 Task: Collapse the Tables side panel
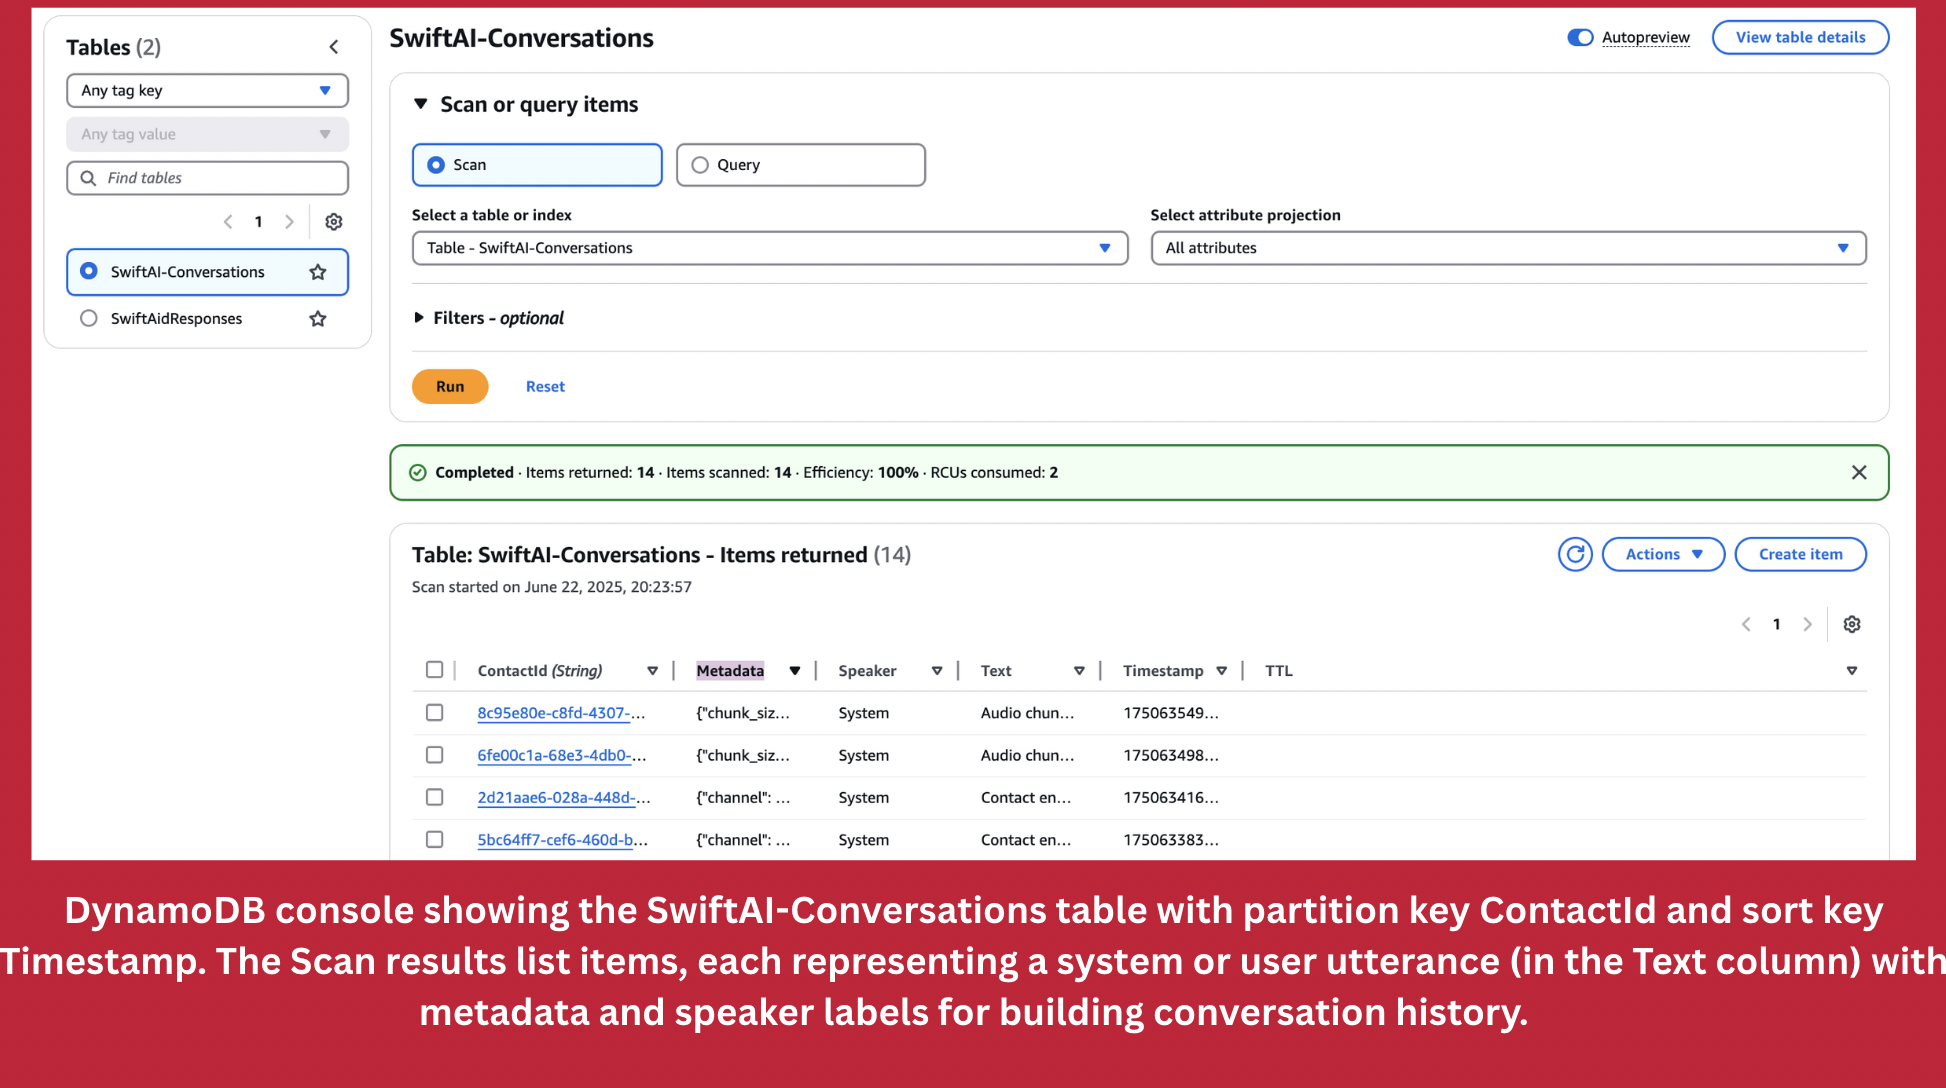[334, 47]
